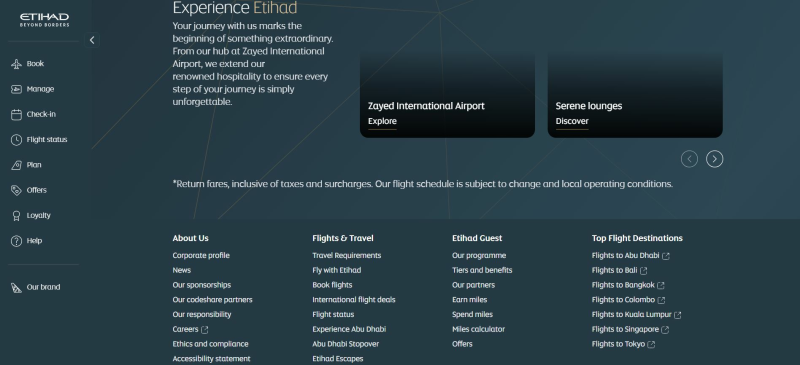Open the News footer link
The height and width of the screenshot is (365, 800).
tap(182, 270)
